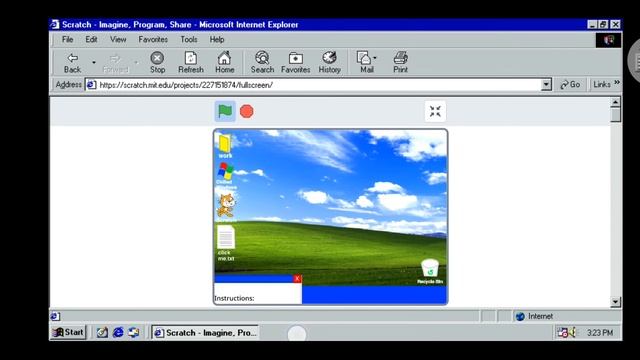Click the Start button

68,332
